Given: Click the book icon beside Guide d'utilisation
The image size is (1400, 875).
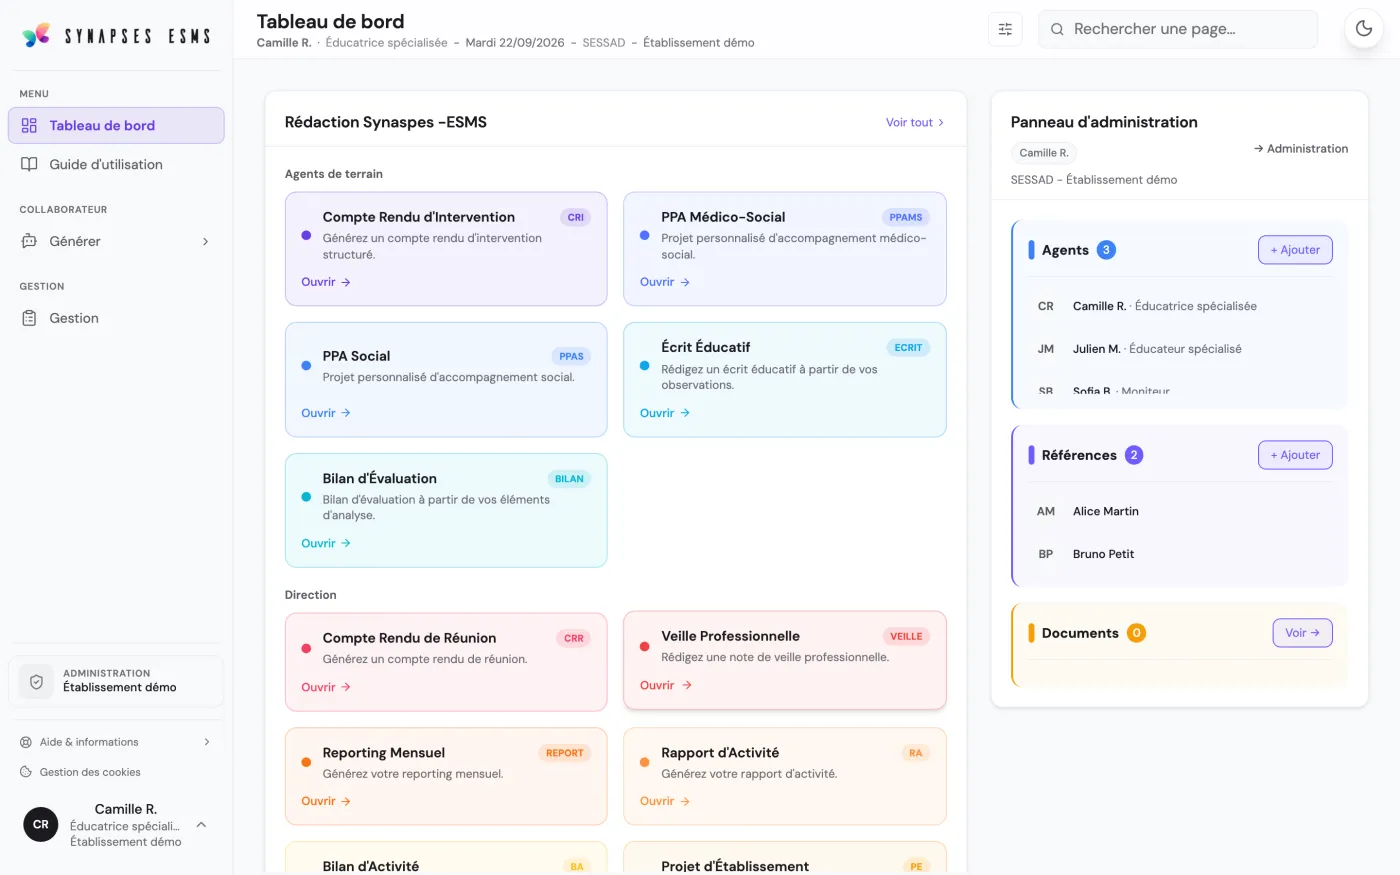Looking at the screenshot, I should (x=30, y=164).
